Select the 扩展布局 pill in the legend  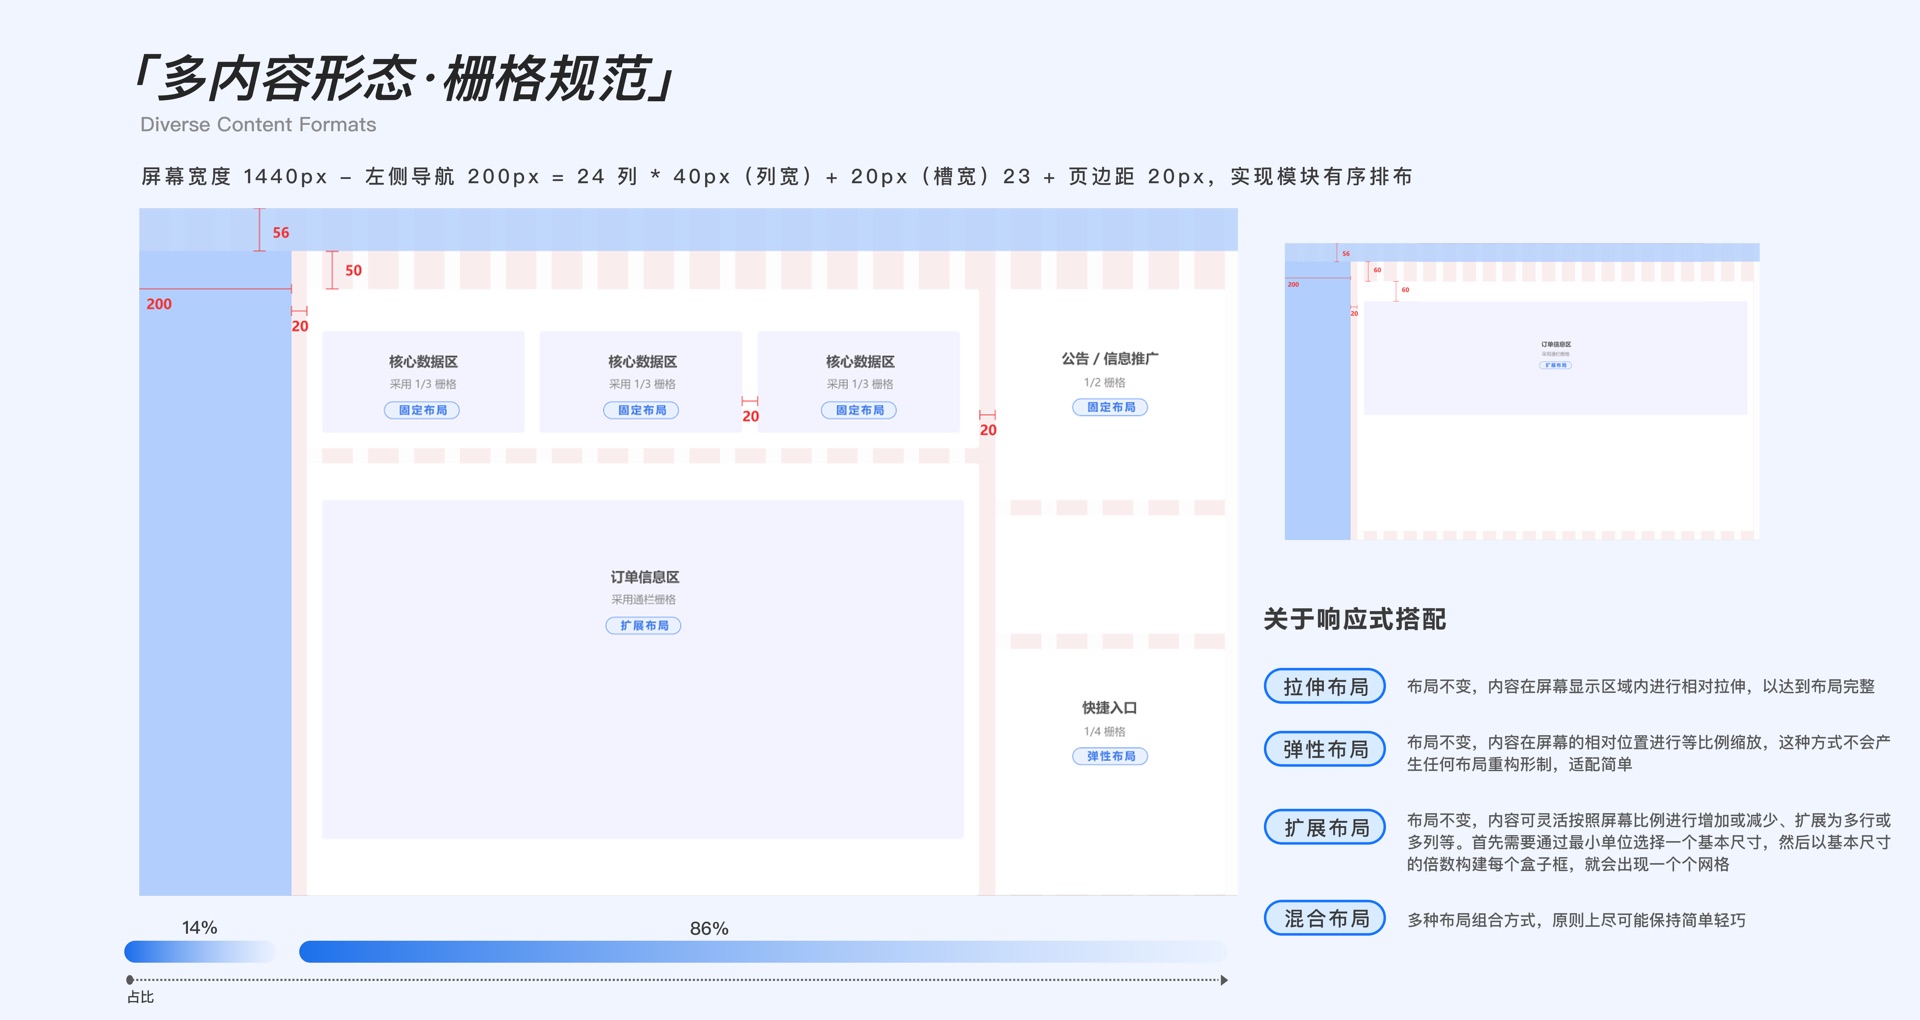(x=1324, y=827)
